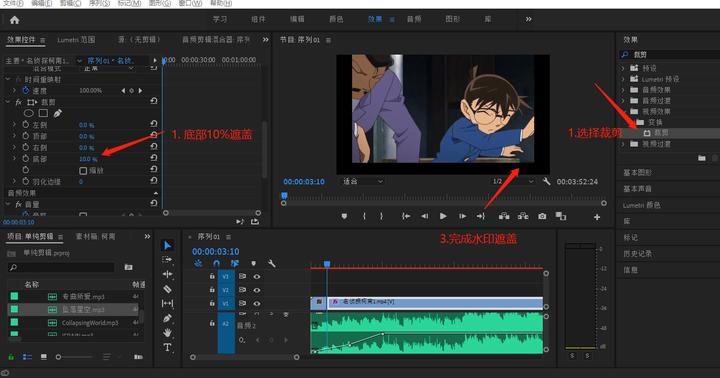The width and height of the screenshot is (720, 378).
Task: Expand the Audio Transitions folder
Action: coord(623,101)
